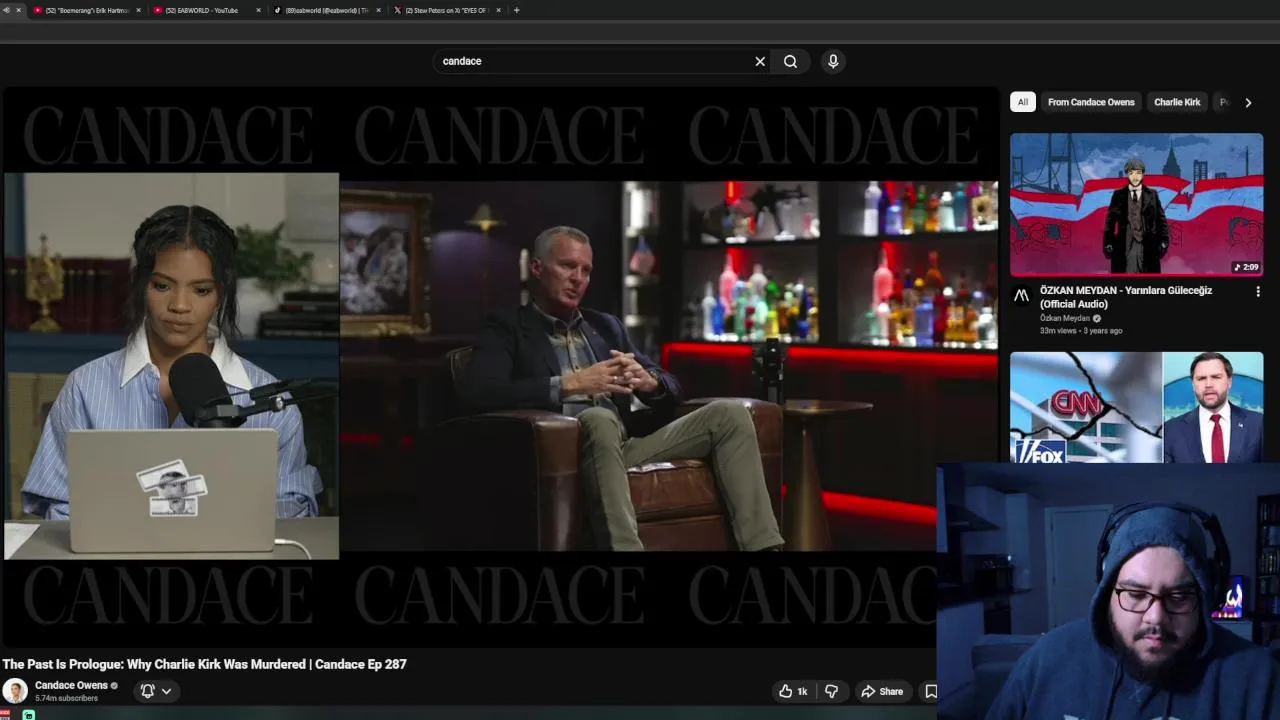Close the EABWORLD - YouTube tab
Image resolution: width=1280 pixels, height=720 pixels.
tap(259, 10)
